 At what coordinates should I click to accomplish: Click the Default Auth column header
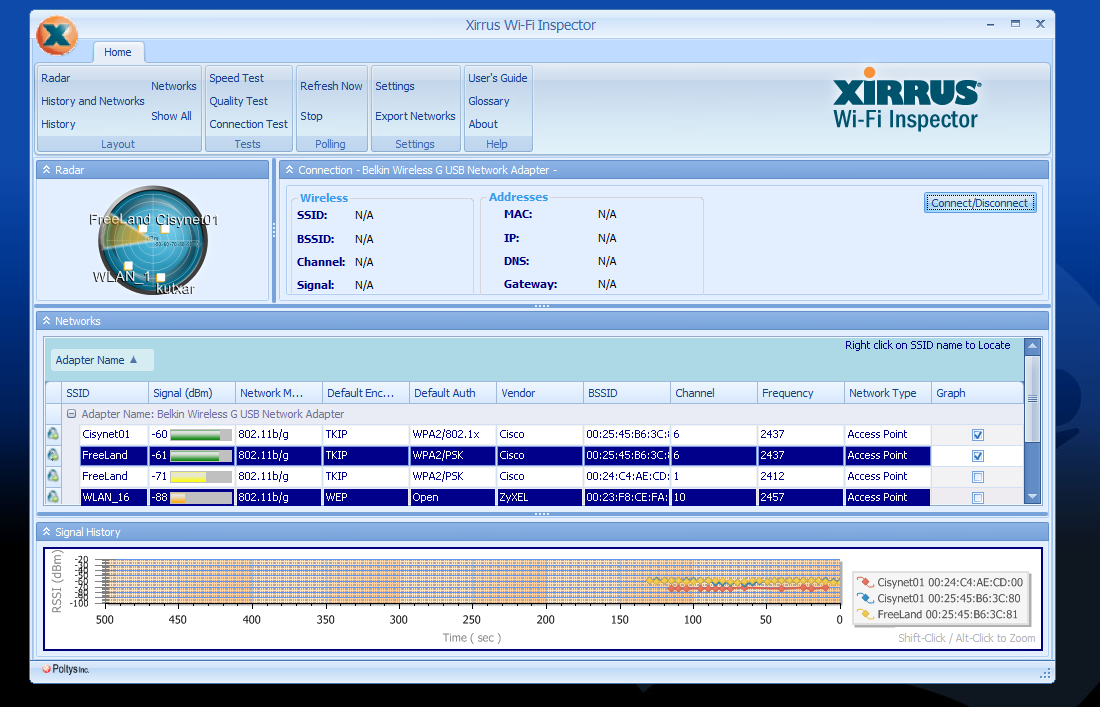pyautogui.click(x=453, y=393)
